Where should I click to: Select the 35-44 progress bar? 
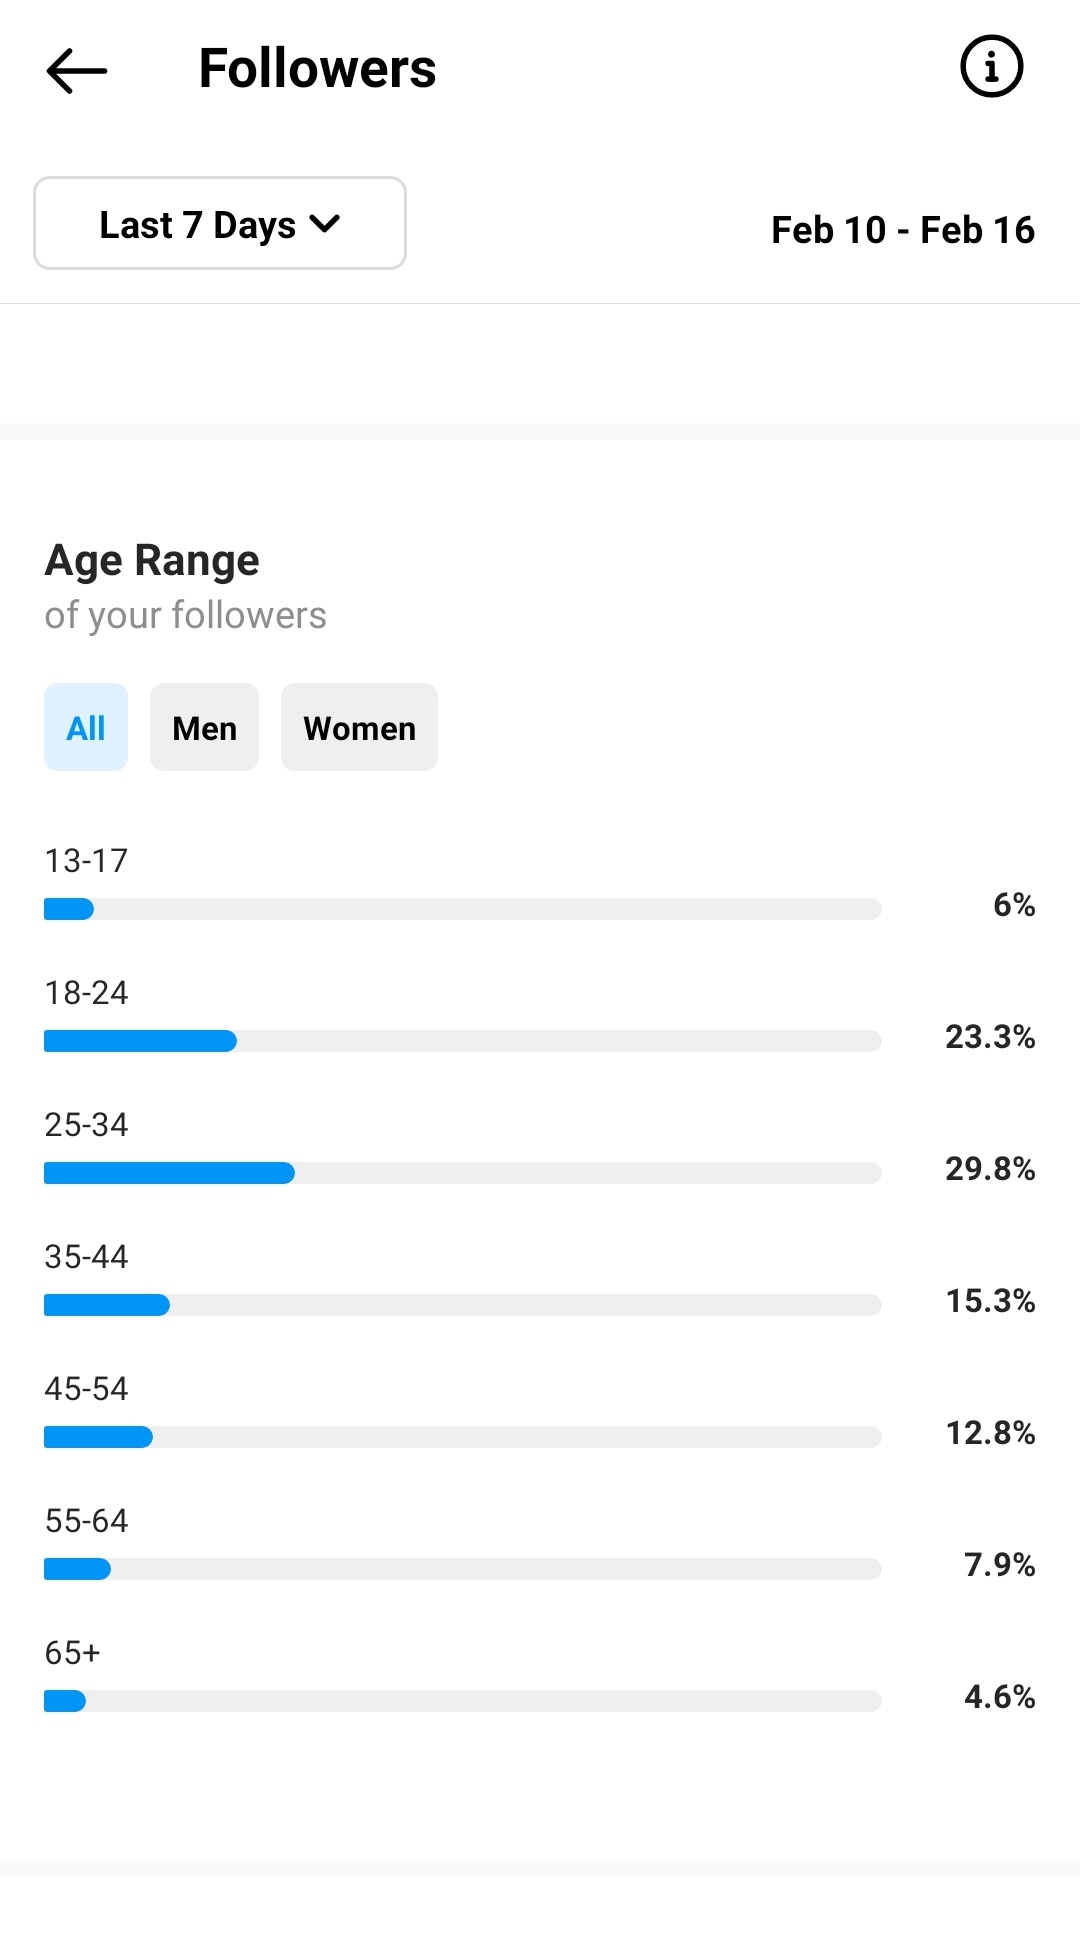click(463, 1305)
